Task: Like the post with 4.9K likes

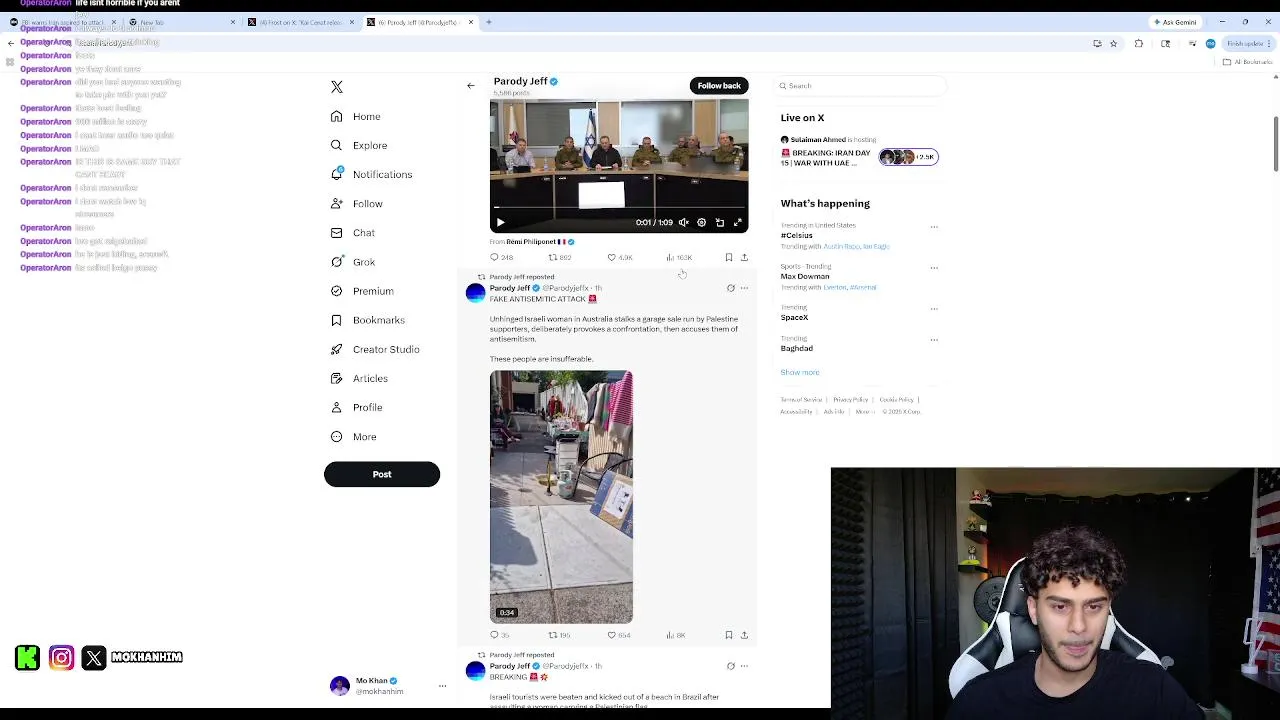Action: 620,258
